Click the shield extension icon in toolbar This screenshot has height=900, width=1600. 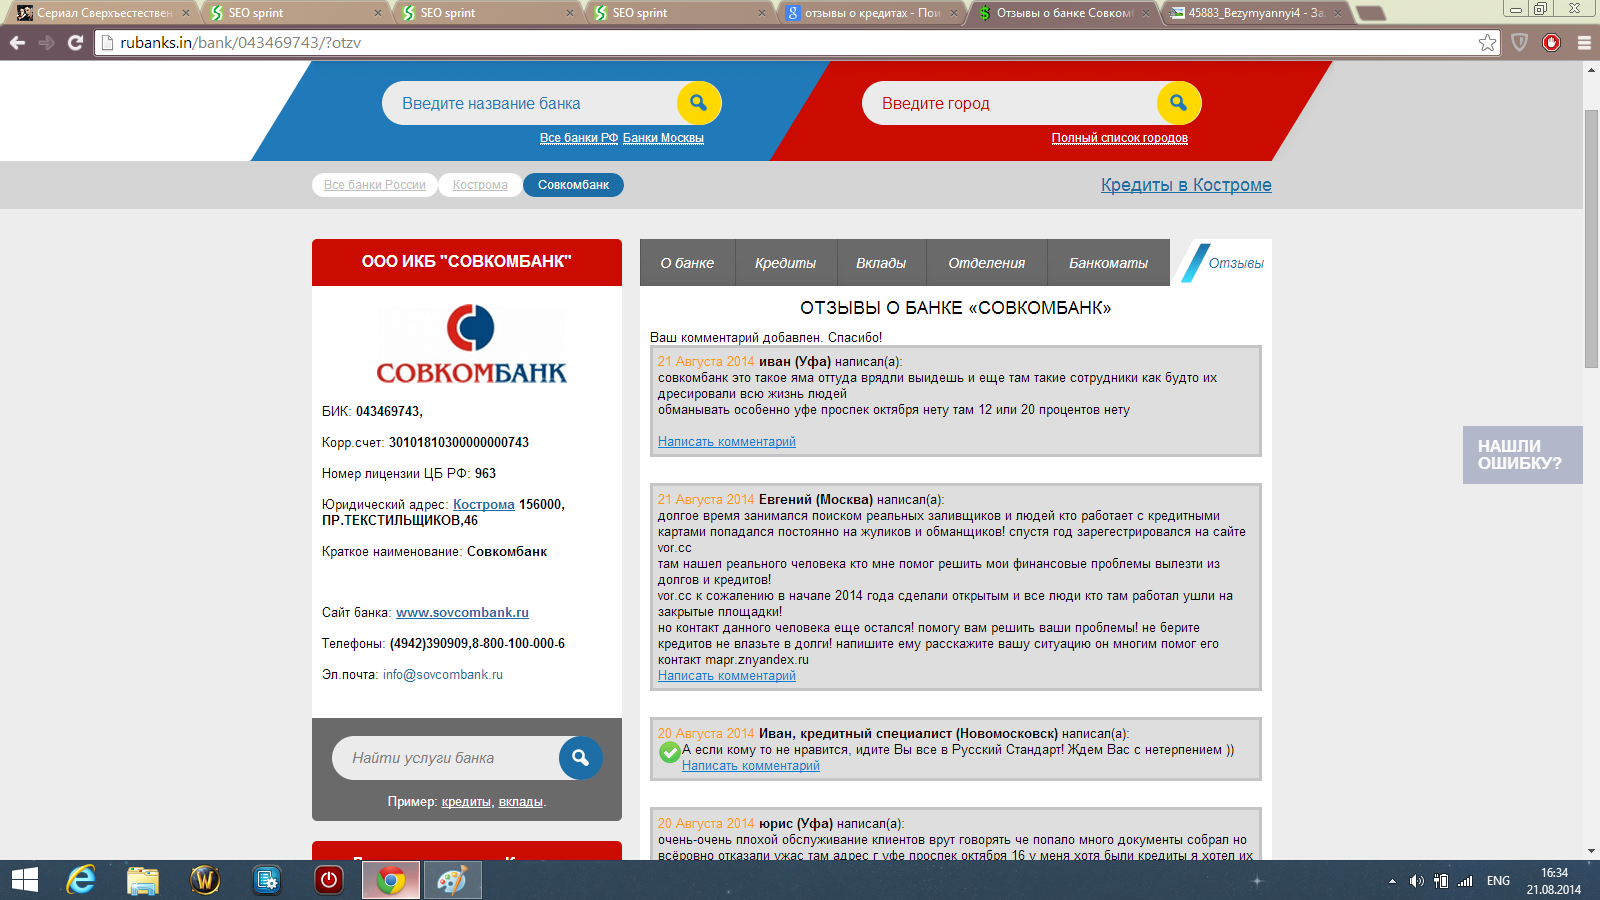pyautogui.click(x=1520, y=42)
